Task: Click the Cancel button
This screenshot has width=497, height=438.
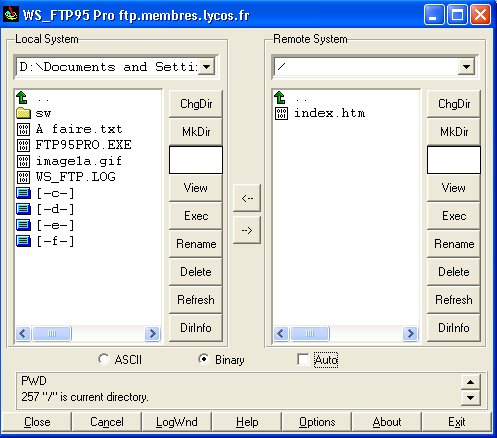Action: [x=107, y=422]
